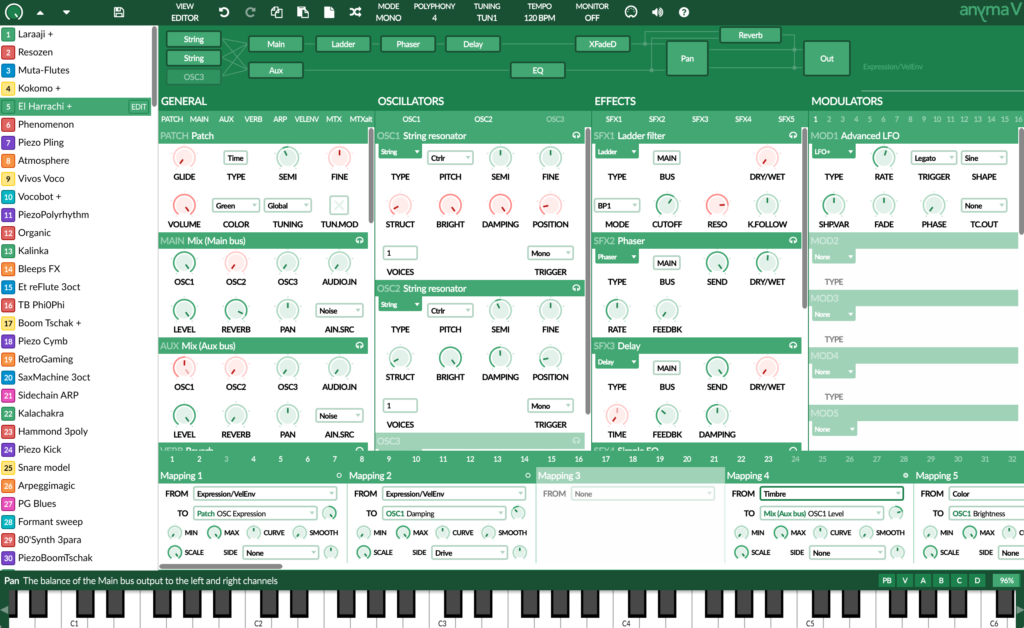Adjust the Patch VOLUME knob
This screenshot has height=628, width=1024.
click(184, 205)
